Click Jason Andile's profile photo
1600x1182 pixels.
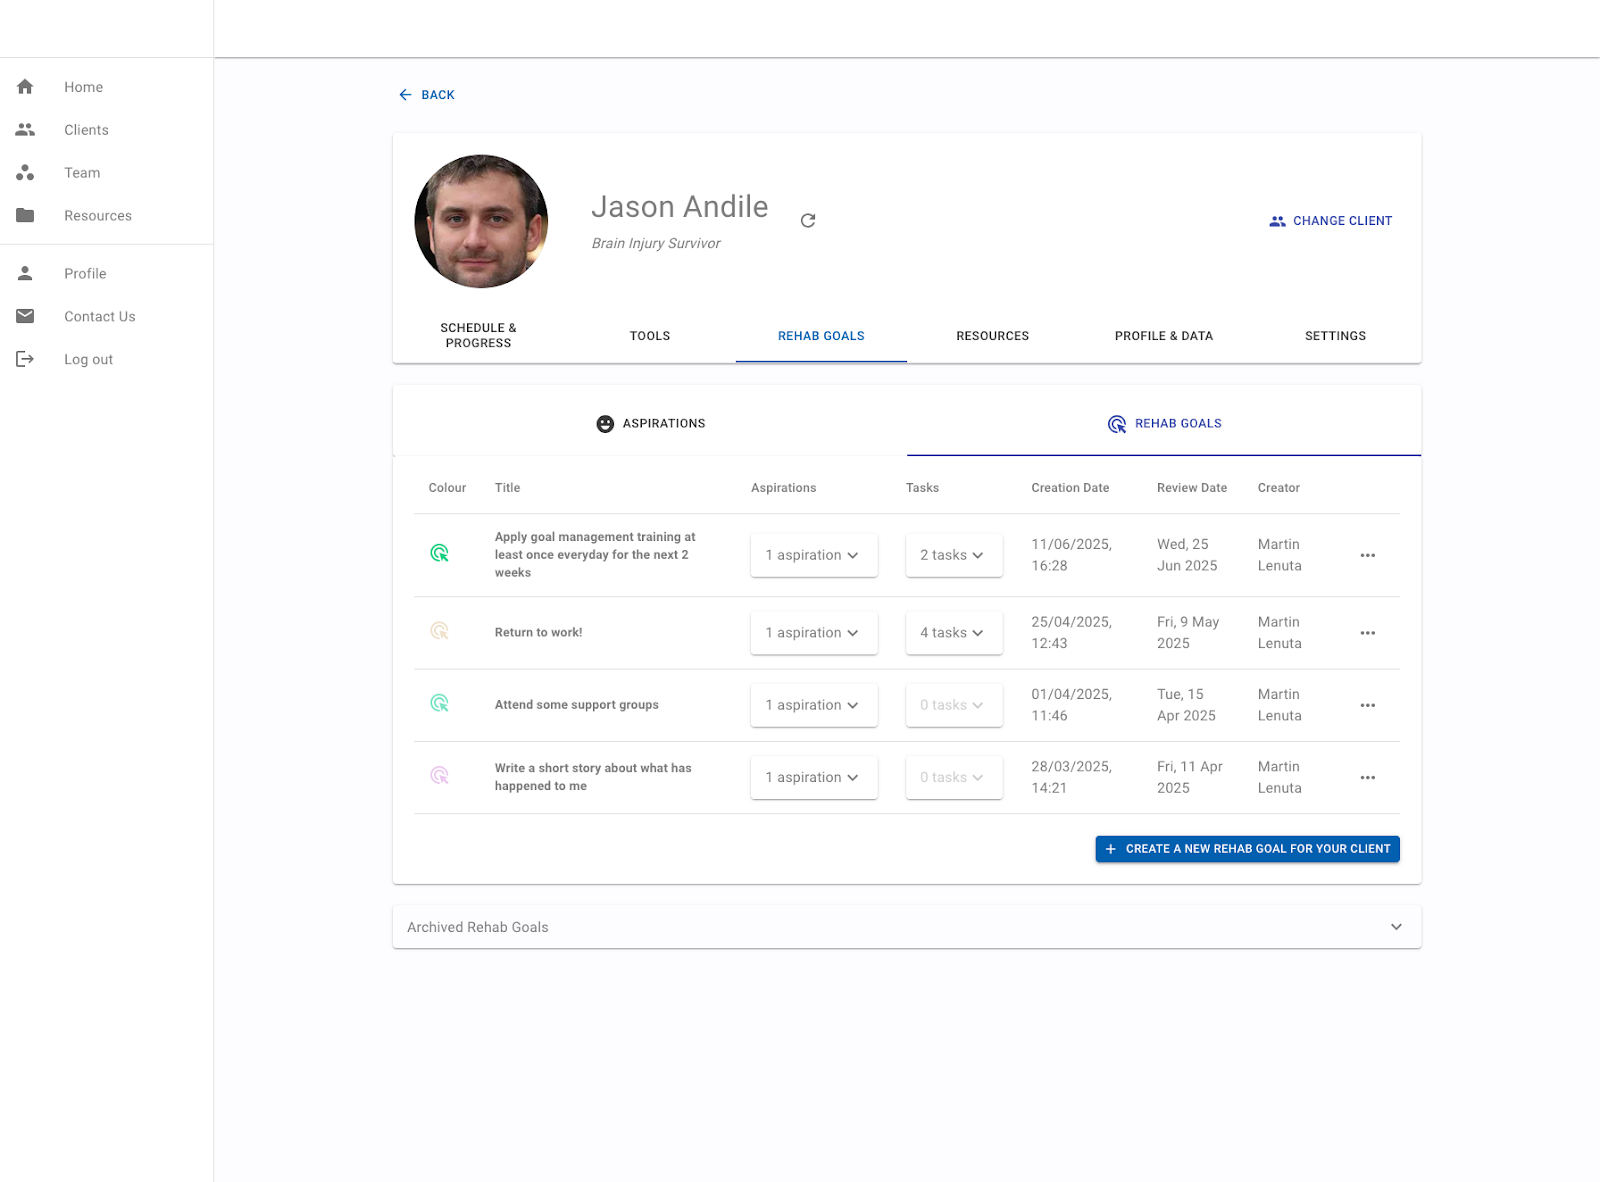click(481, 221)
